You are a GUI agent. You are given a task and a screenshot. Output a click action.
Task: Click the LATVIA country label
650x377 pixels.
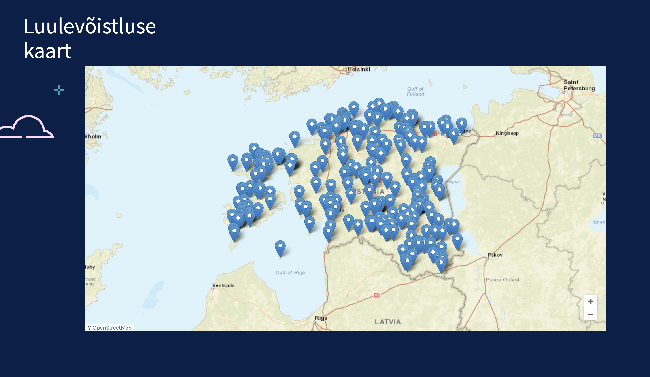click(388, 321)
